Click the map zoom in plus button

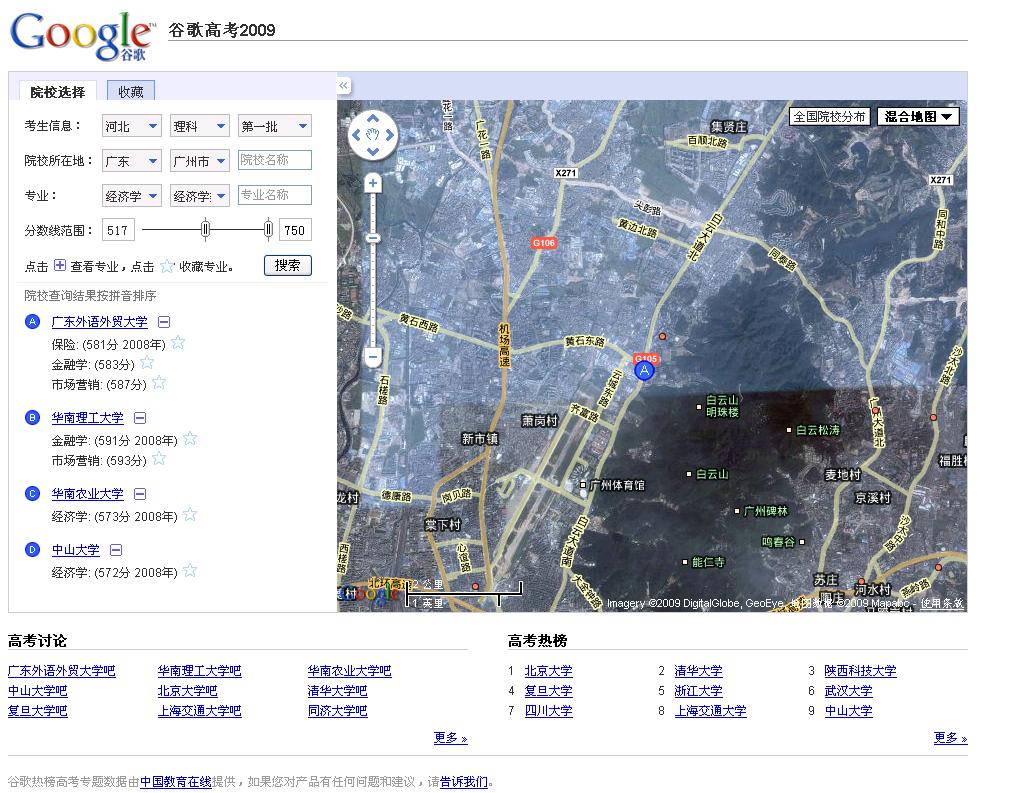(373, 183)
